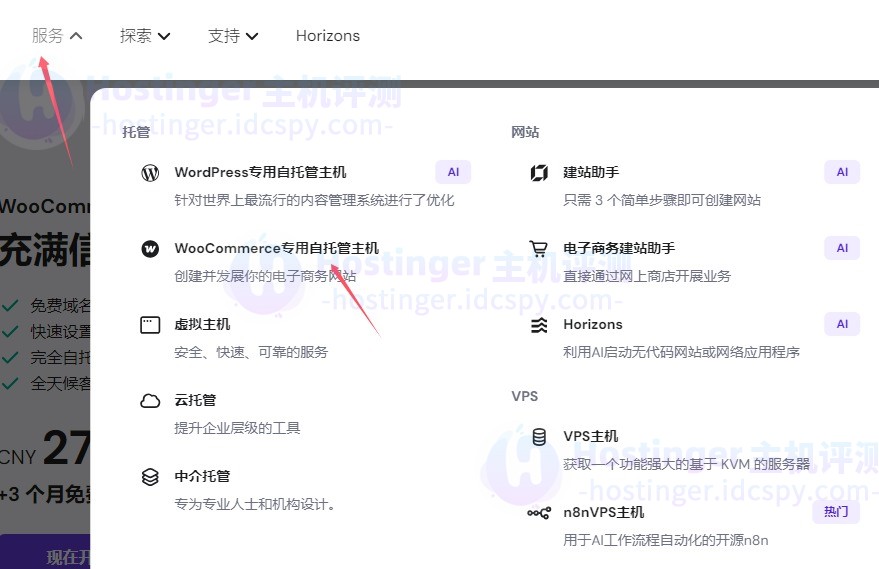This screenshot has width=879, height=569.
Task: Open WooCommerce专用自托管主机 link
Action: (x=276, y=248)
